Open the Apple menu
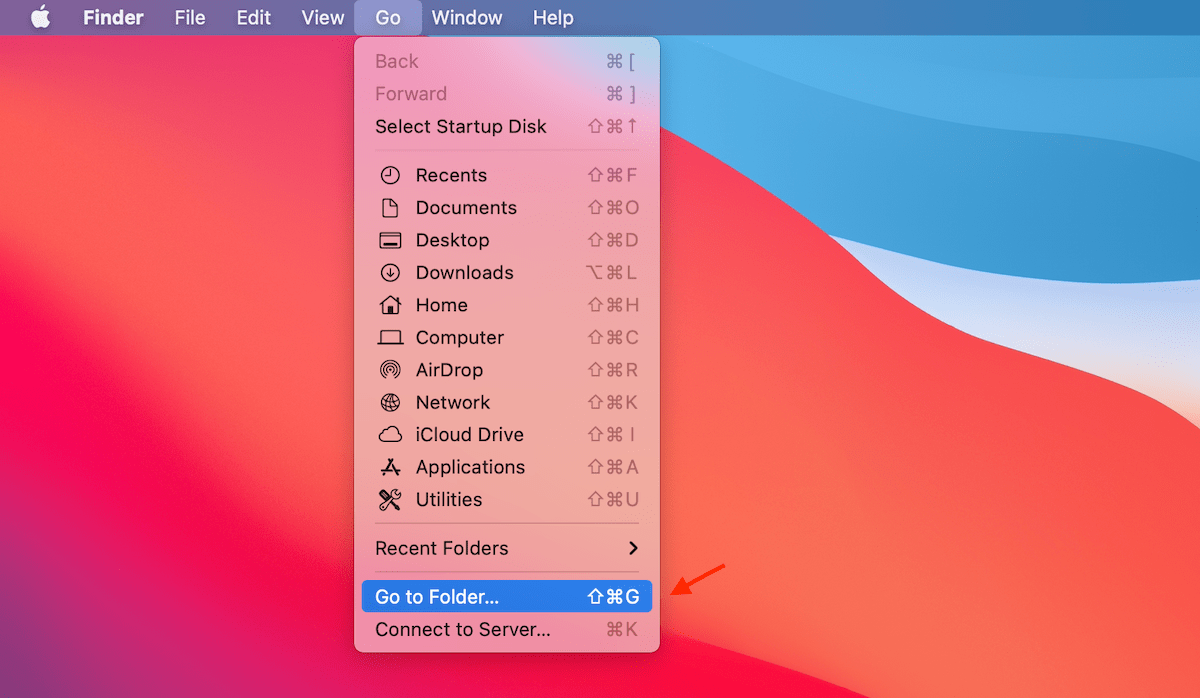 tap(40, 17)
